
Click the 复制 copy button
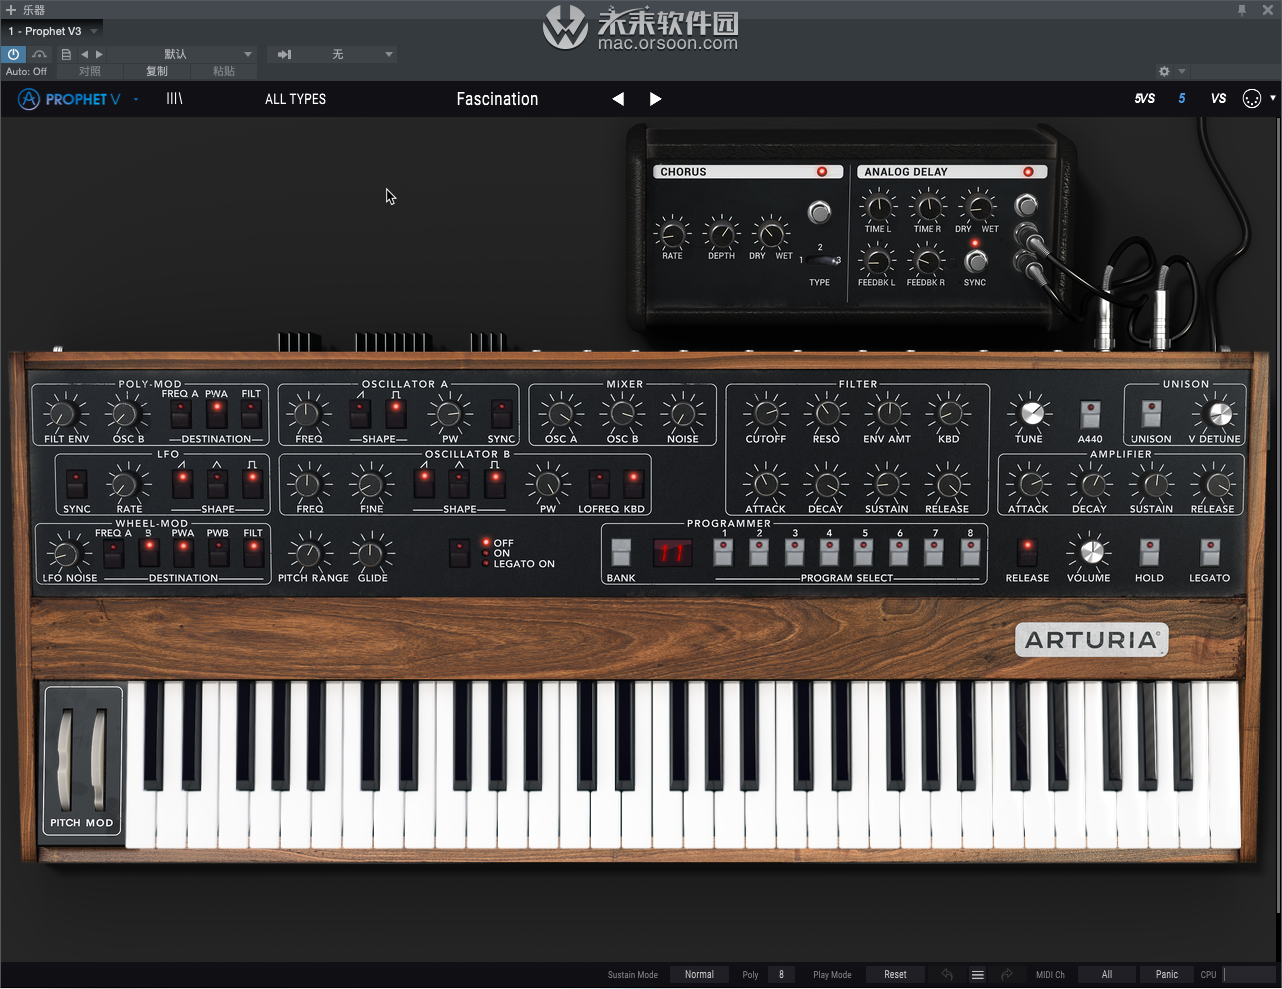tap(157, 71)
